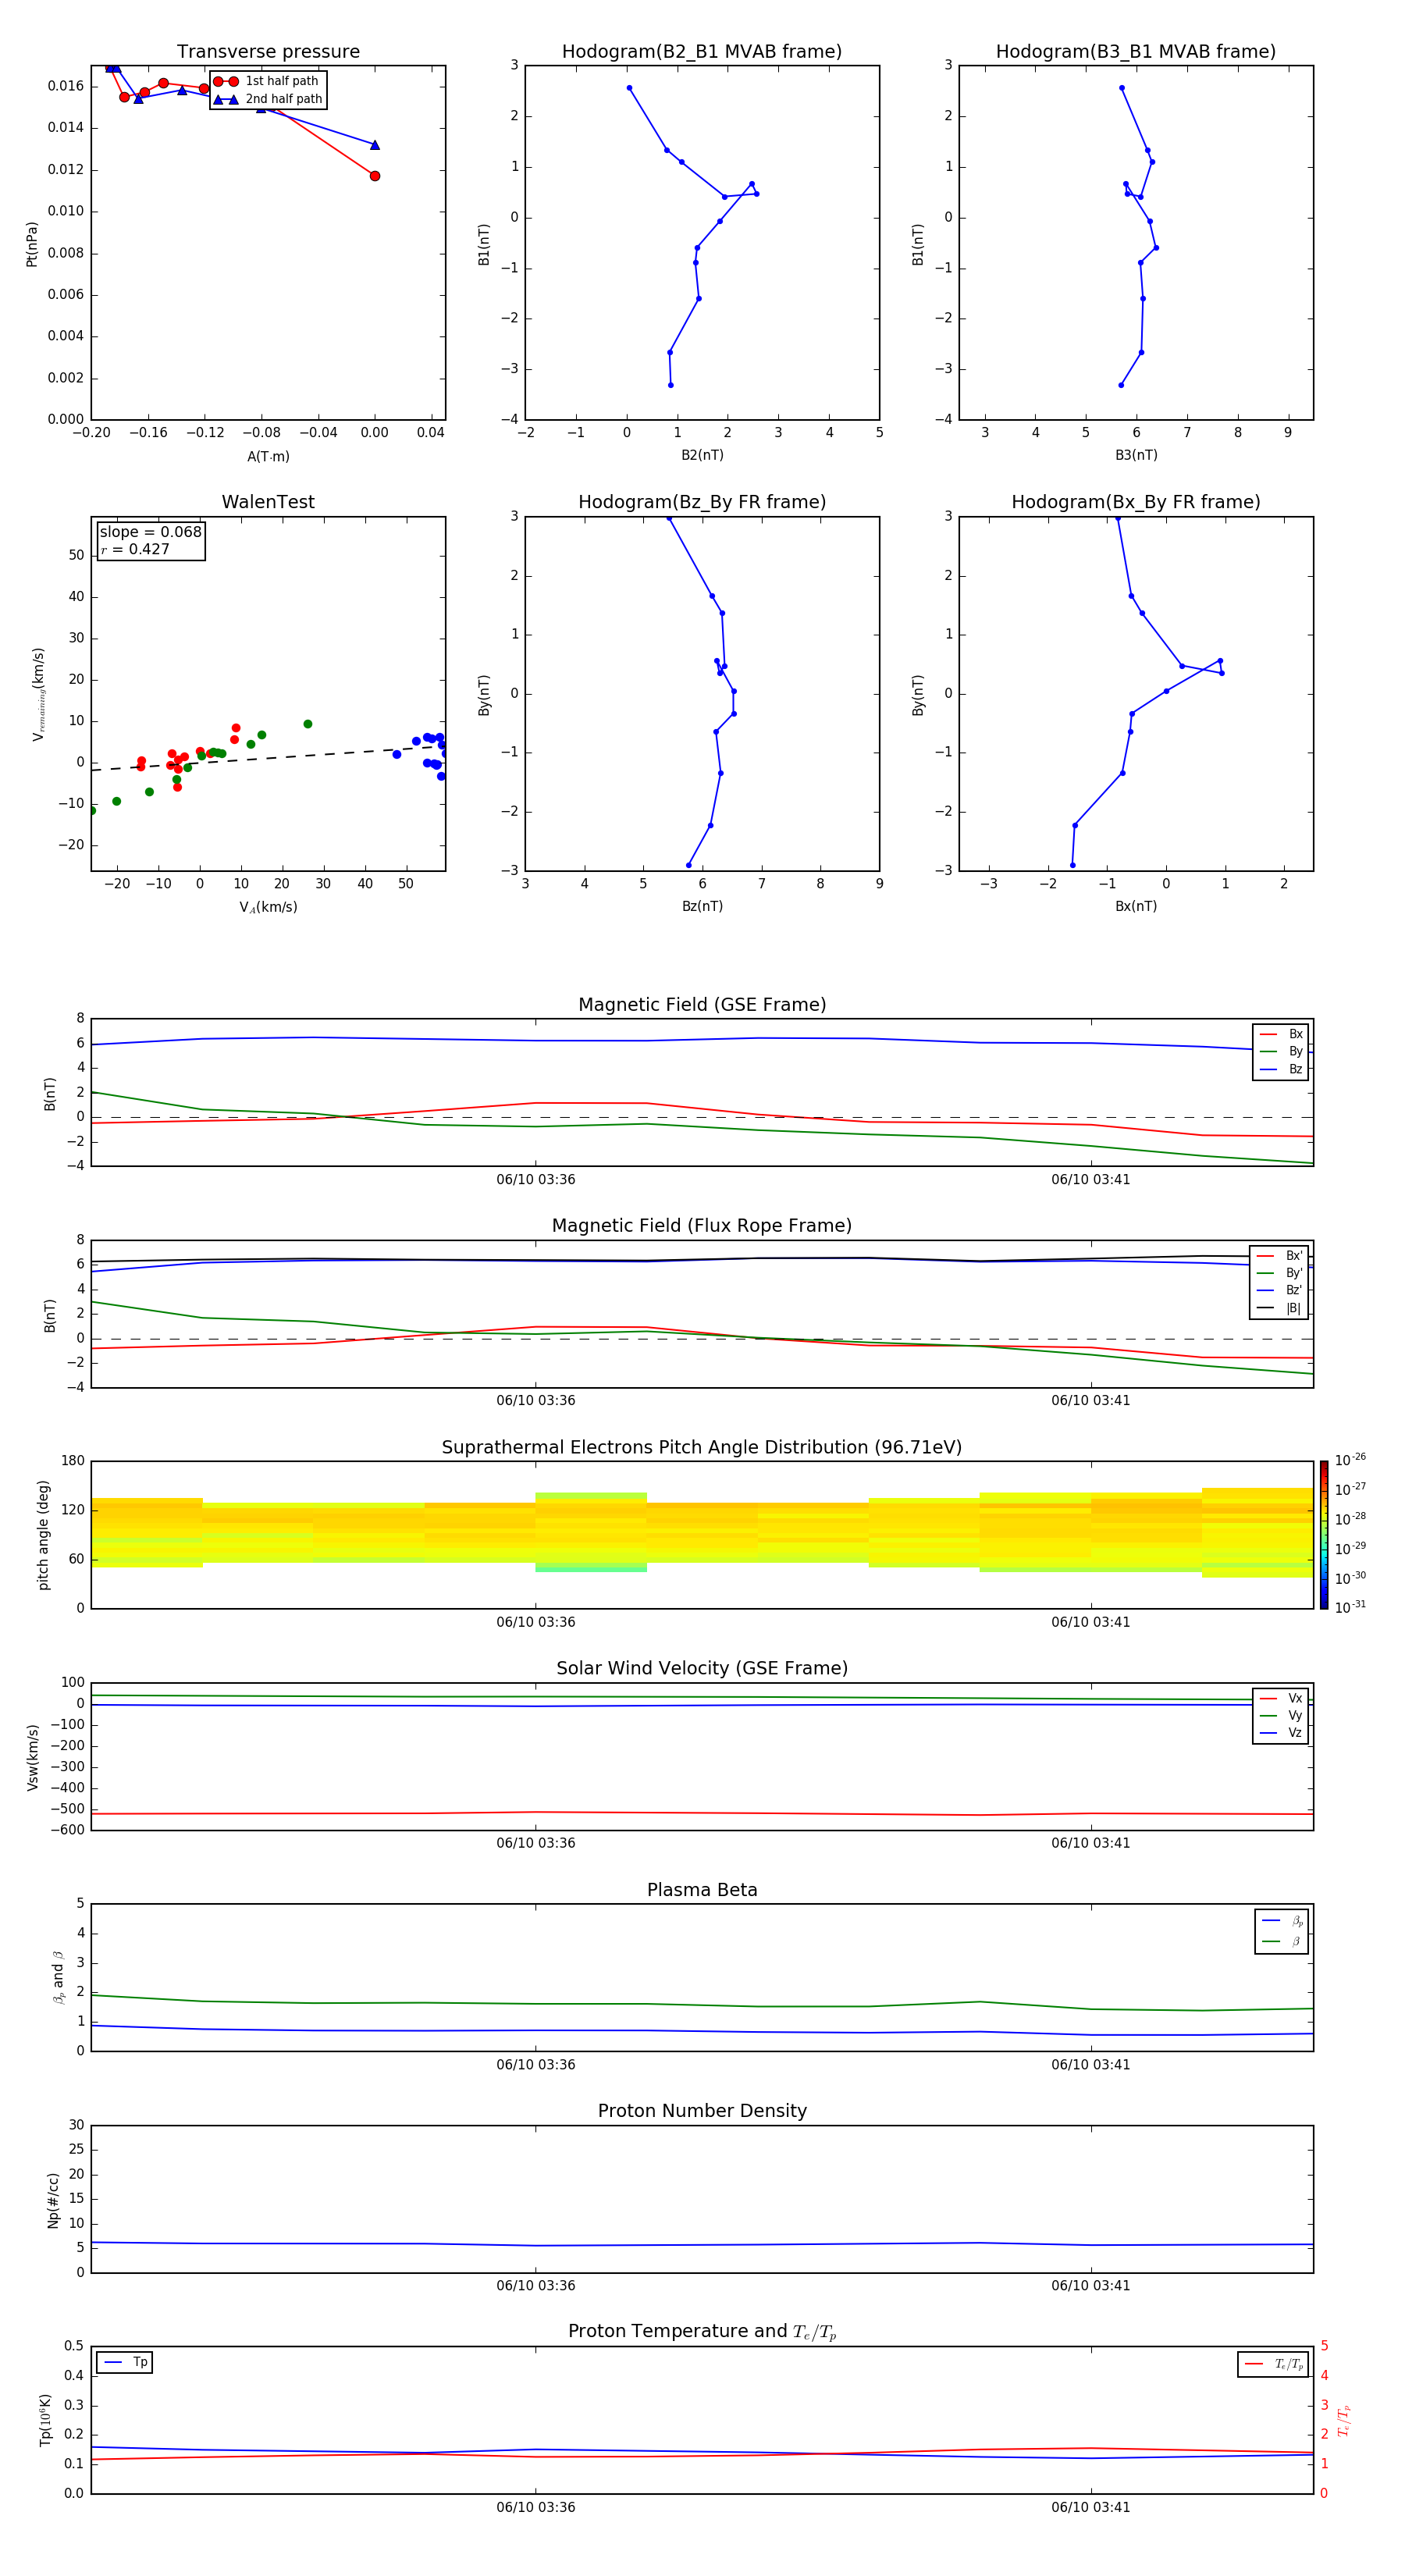Click the "Hodogram(B2_B1 MVAB frame)" title
This screenshot has height=2576, width=1405.
tap(702, 52)
